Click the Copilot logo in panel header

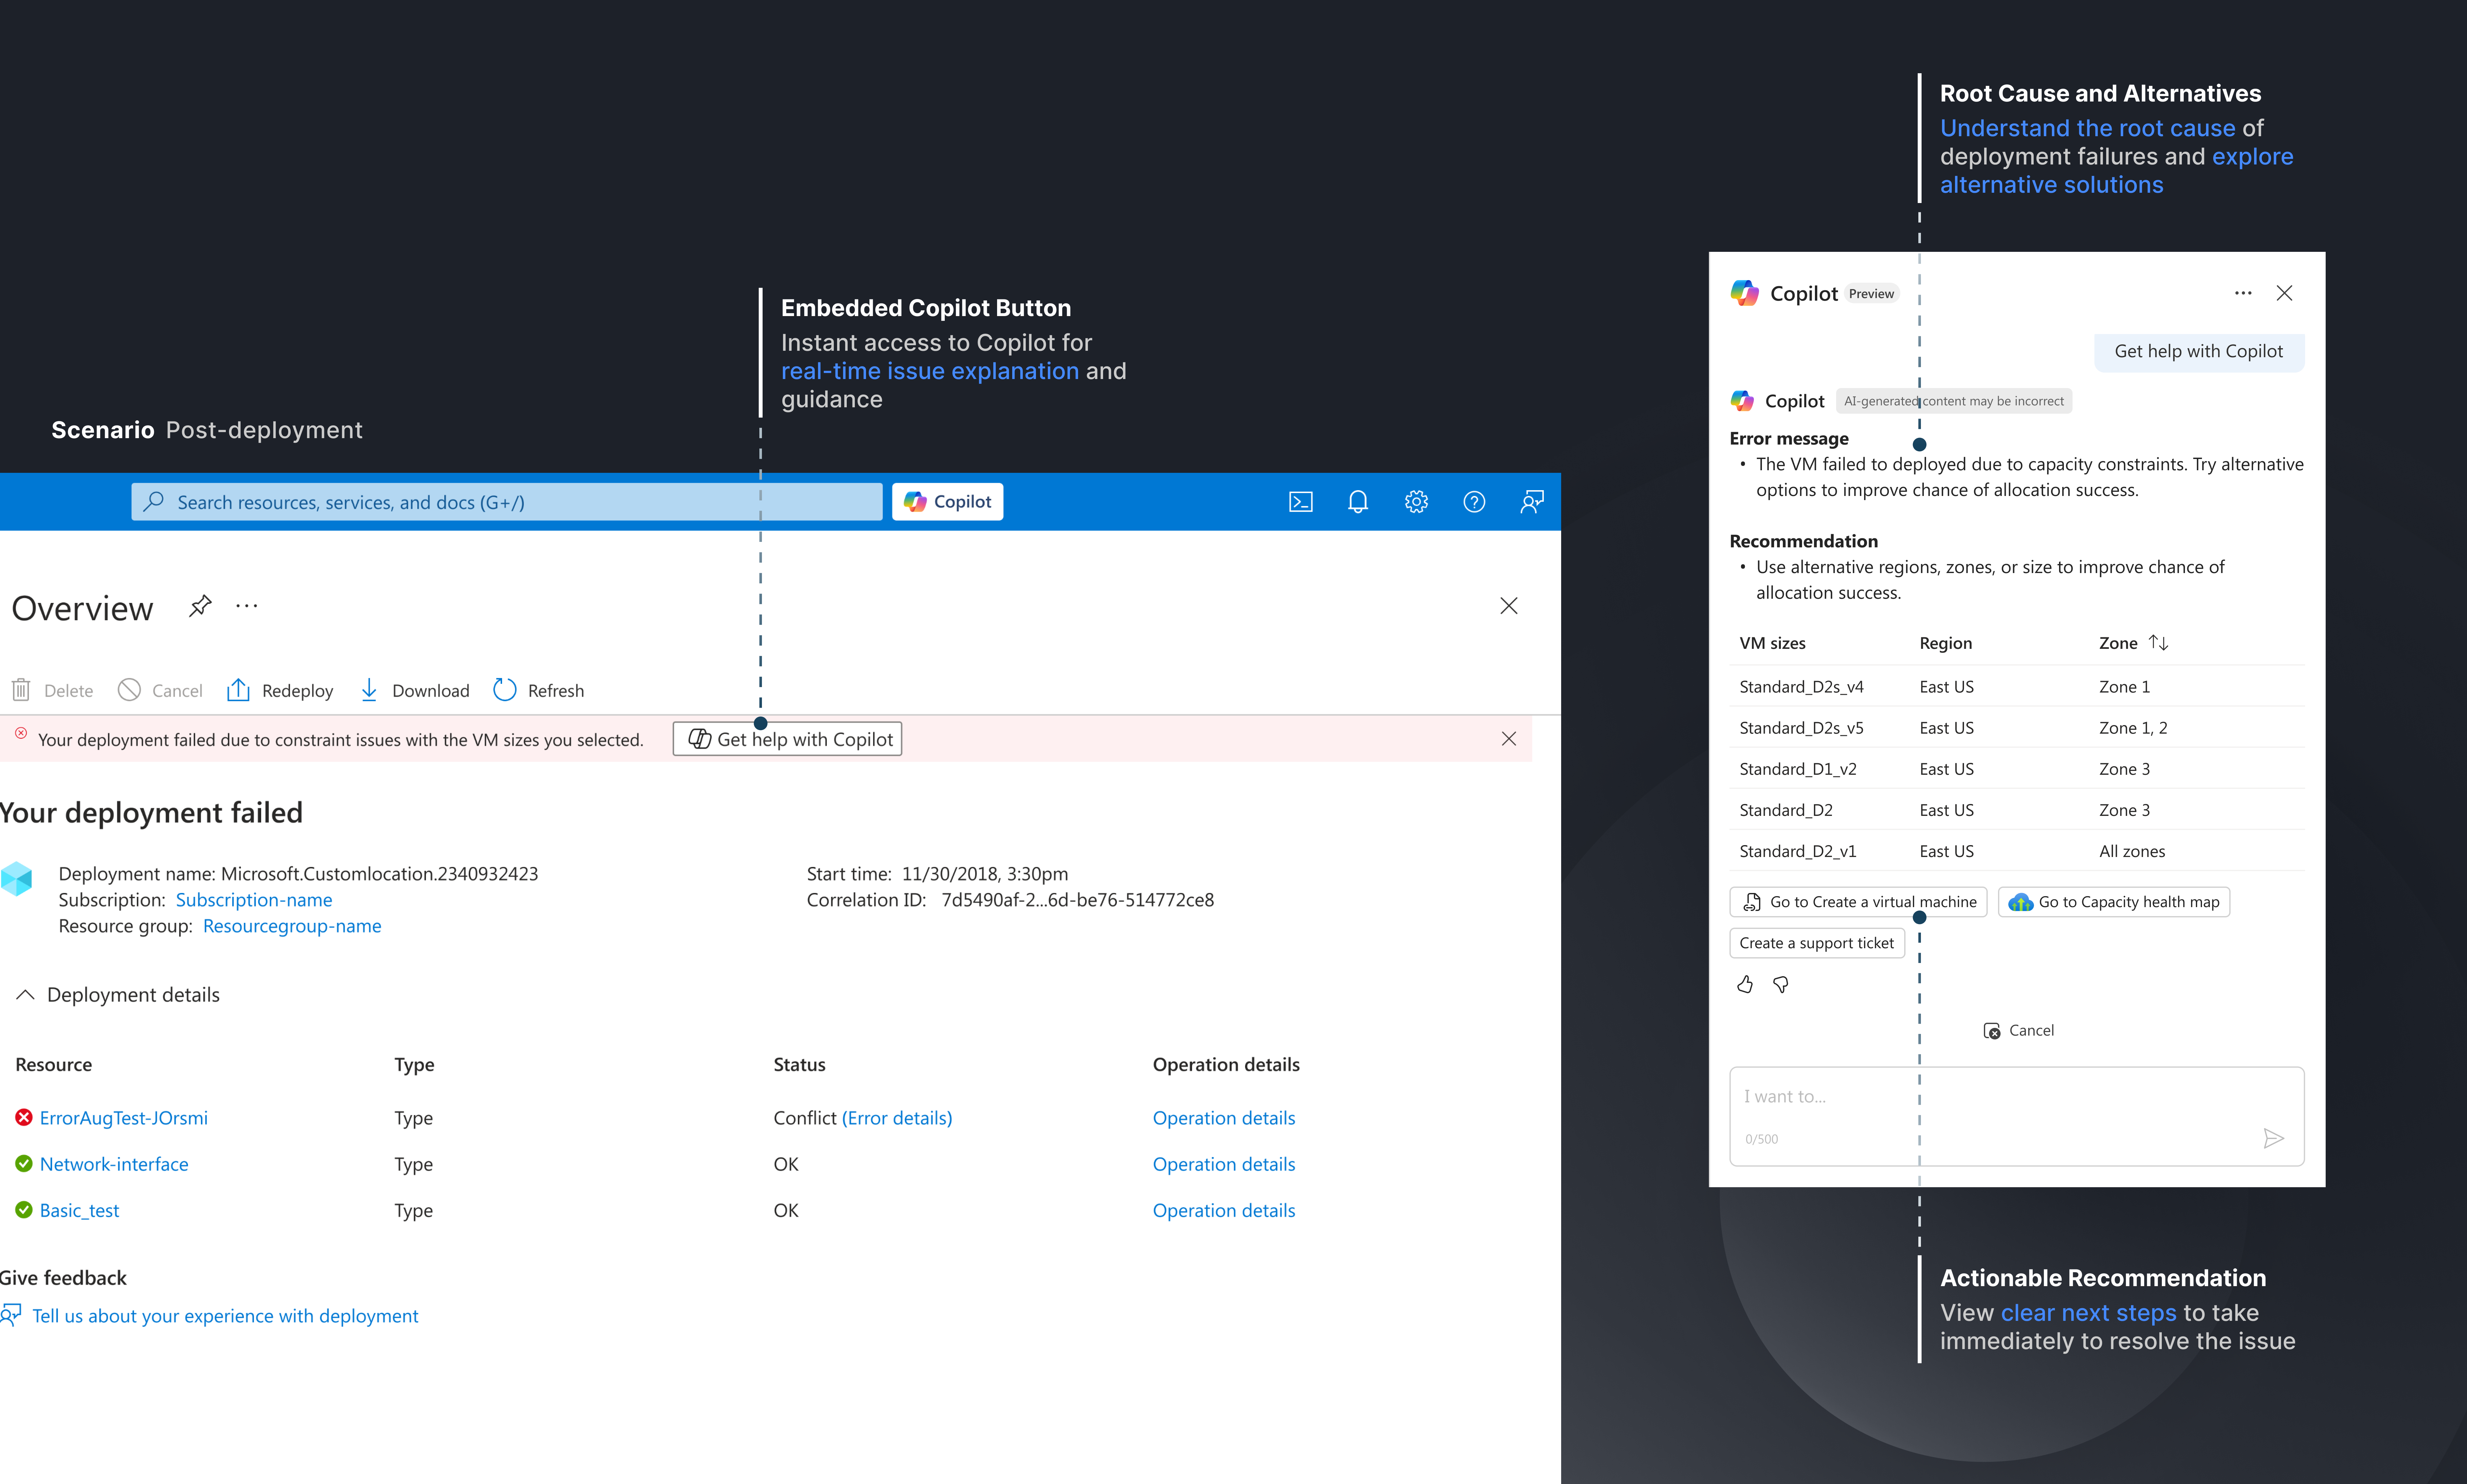[1745, 293]
